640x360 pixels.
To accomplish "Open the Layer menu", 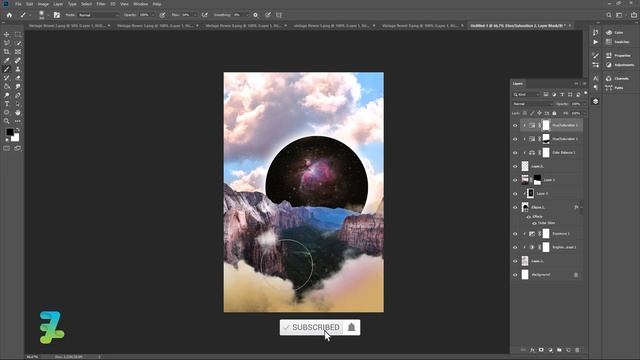I will [58, 4].
